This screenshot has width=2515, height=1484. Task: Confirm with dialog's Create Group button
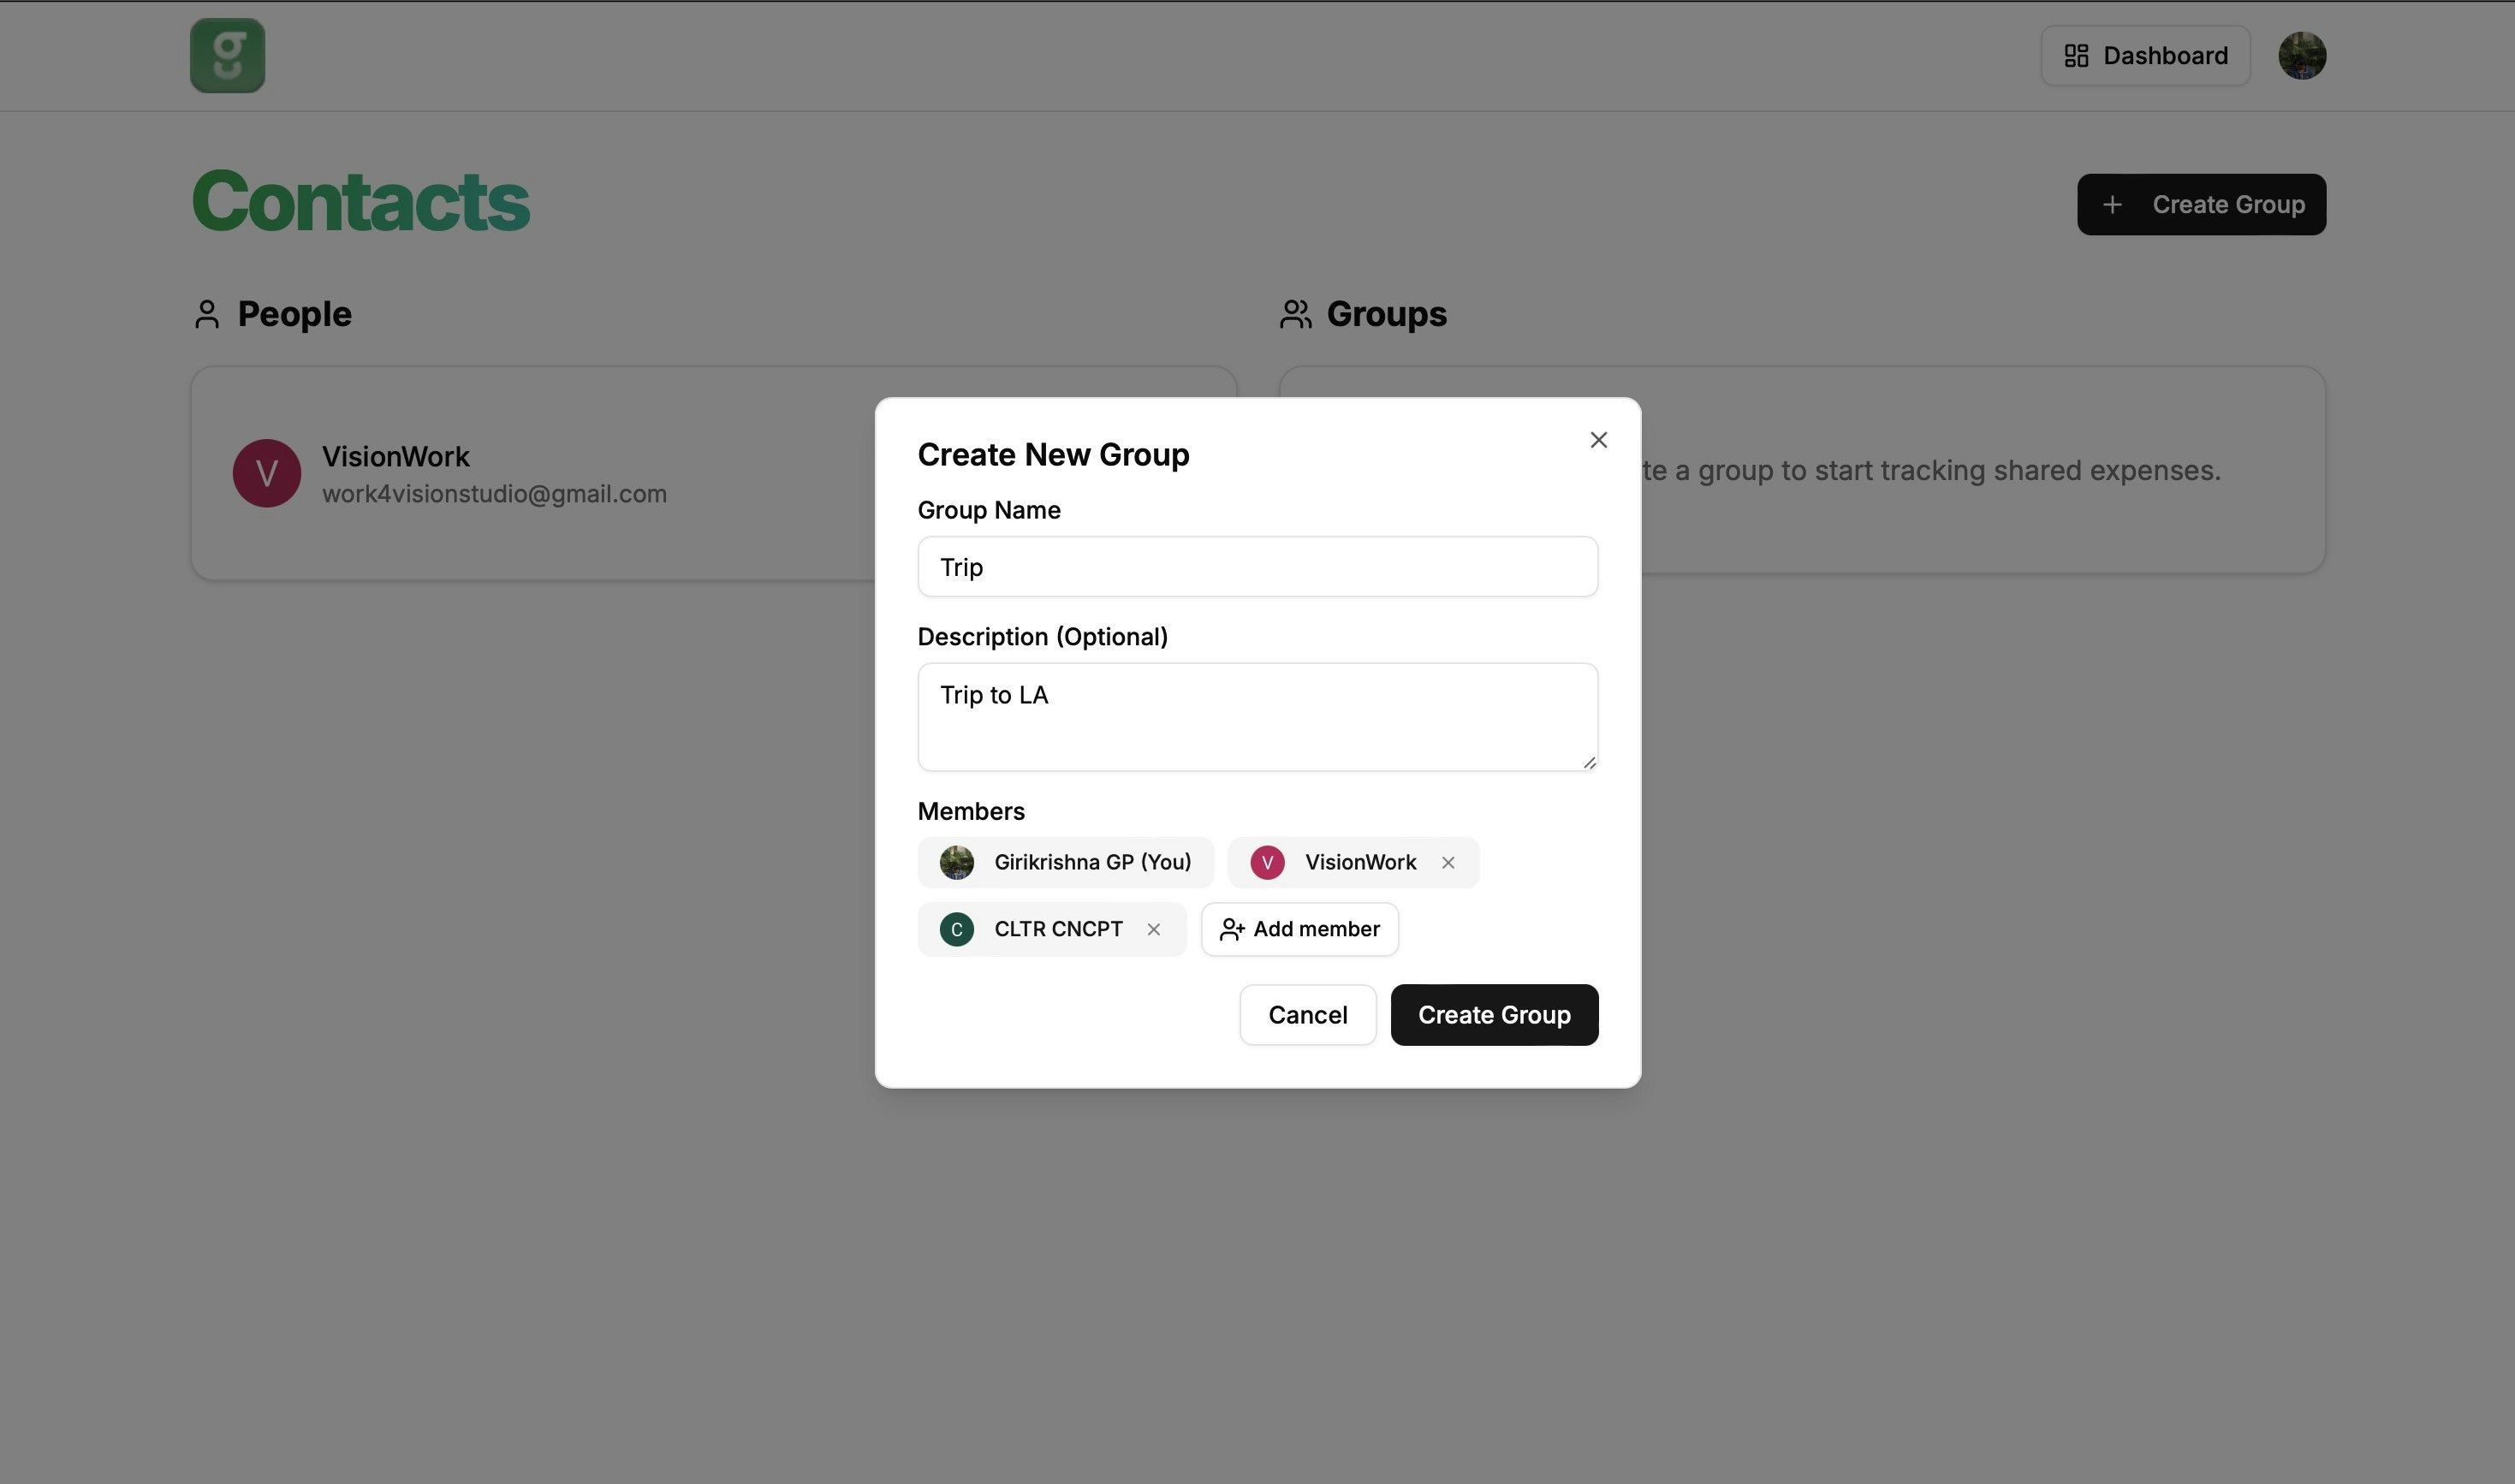(1493, 1015)
